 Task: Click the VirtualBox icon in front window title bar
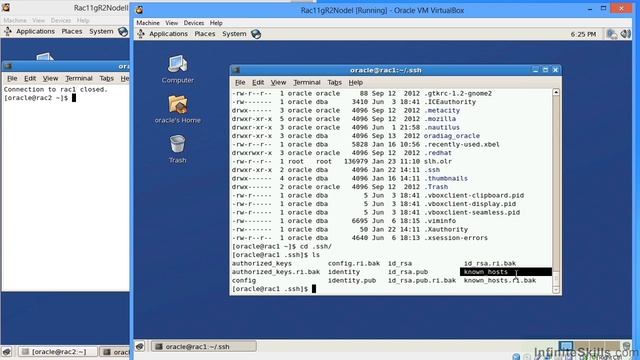(139, 10)
